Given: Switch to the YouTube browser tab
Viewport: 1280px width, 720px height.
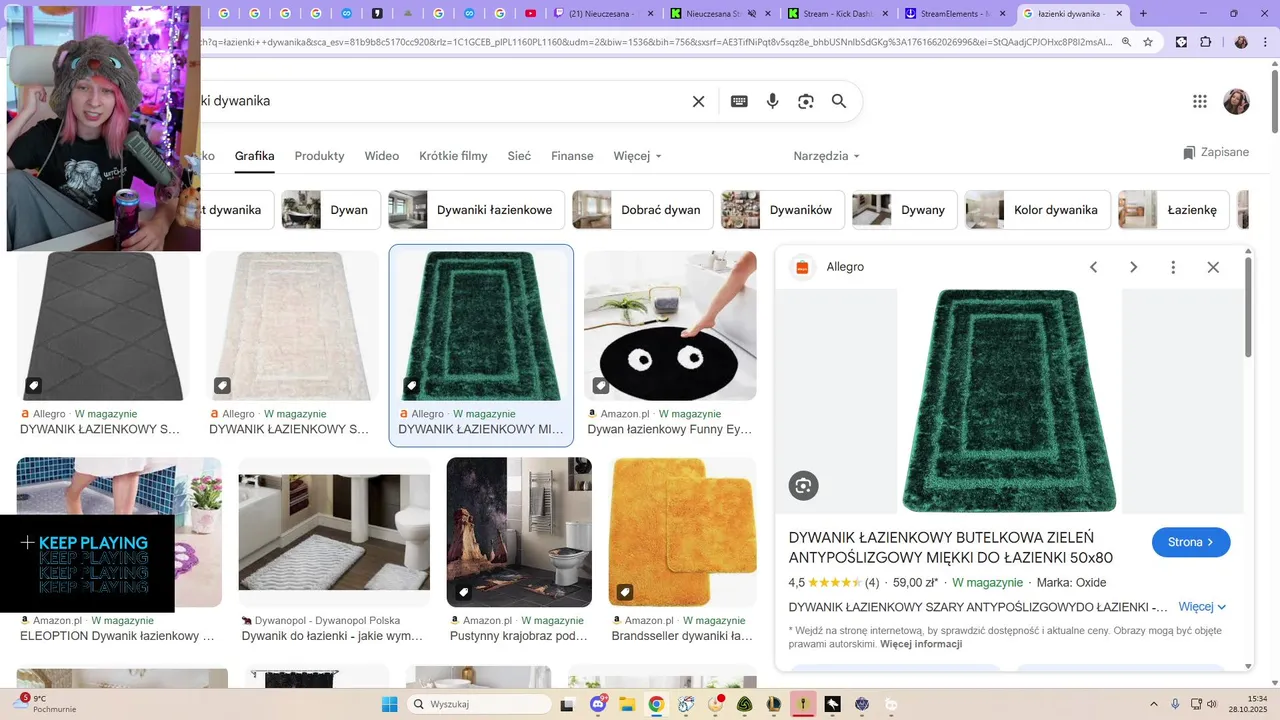Looking at the screenshot, I should (x=530, y=14).
